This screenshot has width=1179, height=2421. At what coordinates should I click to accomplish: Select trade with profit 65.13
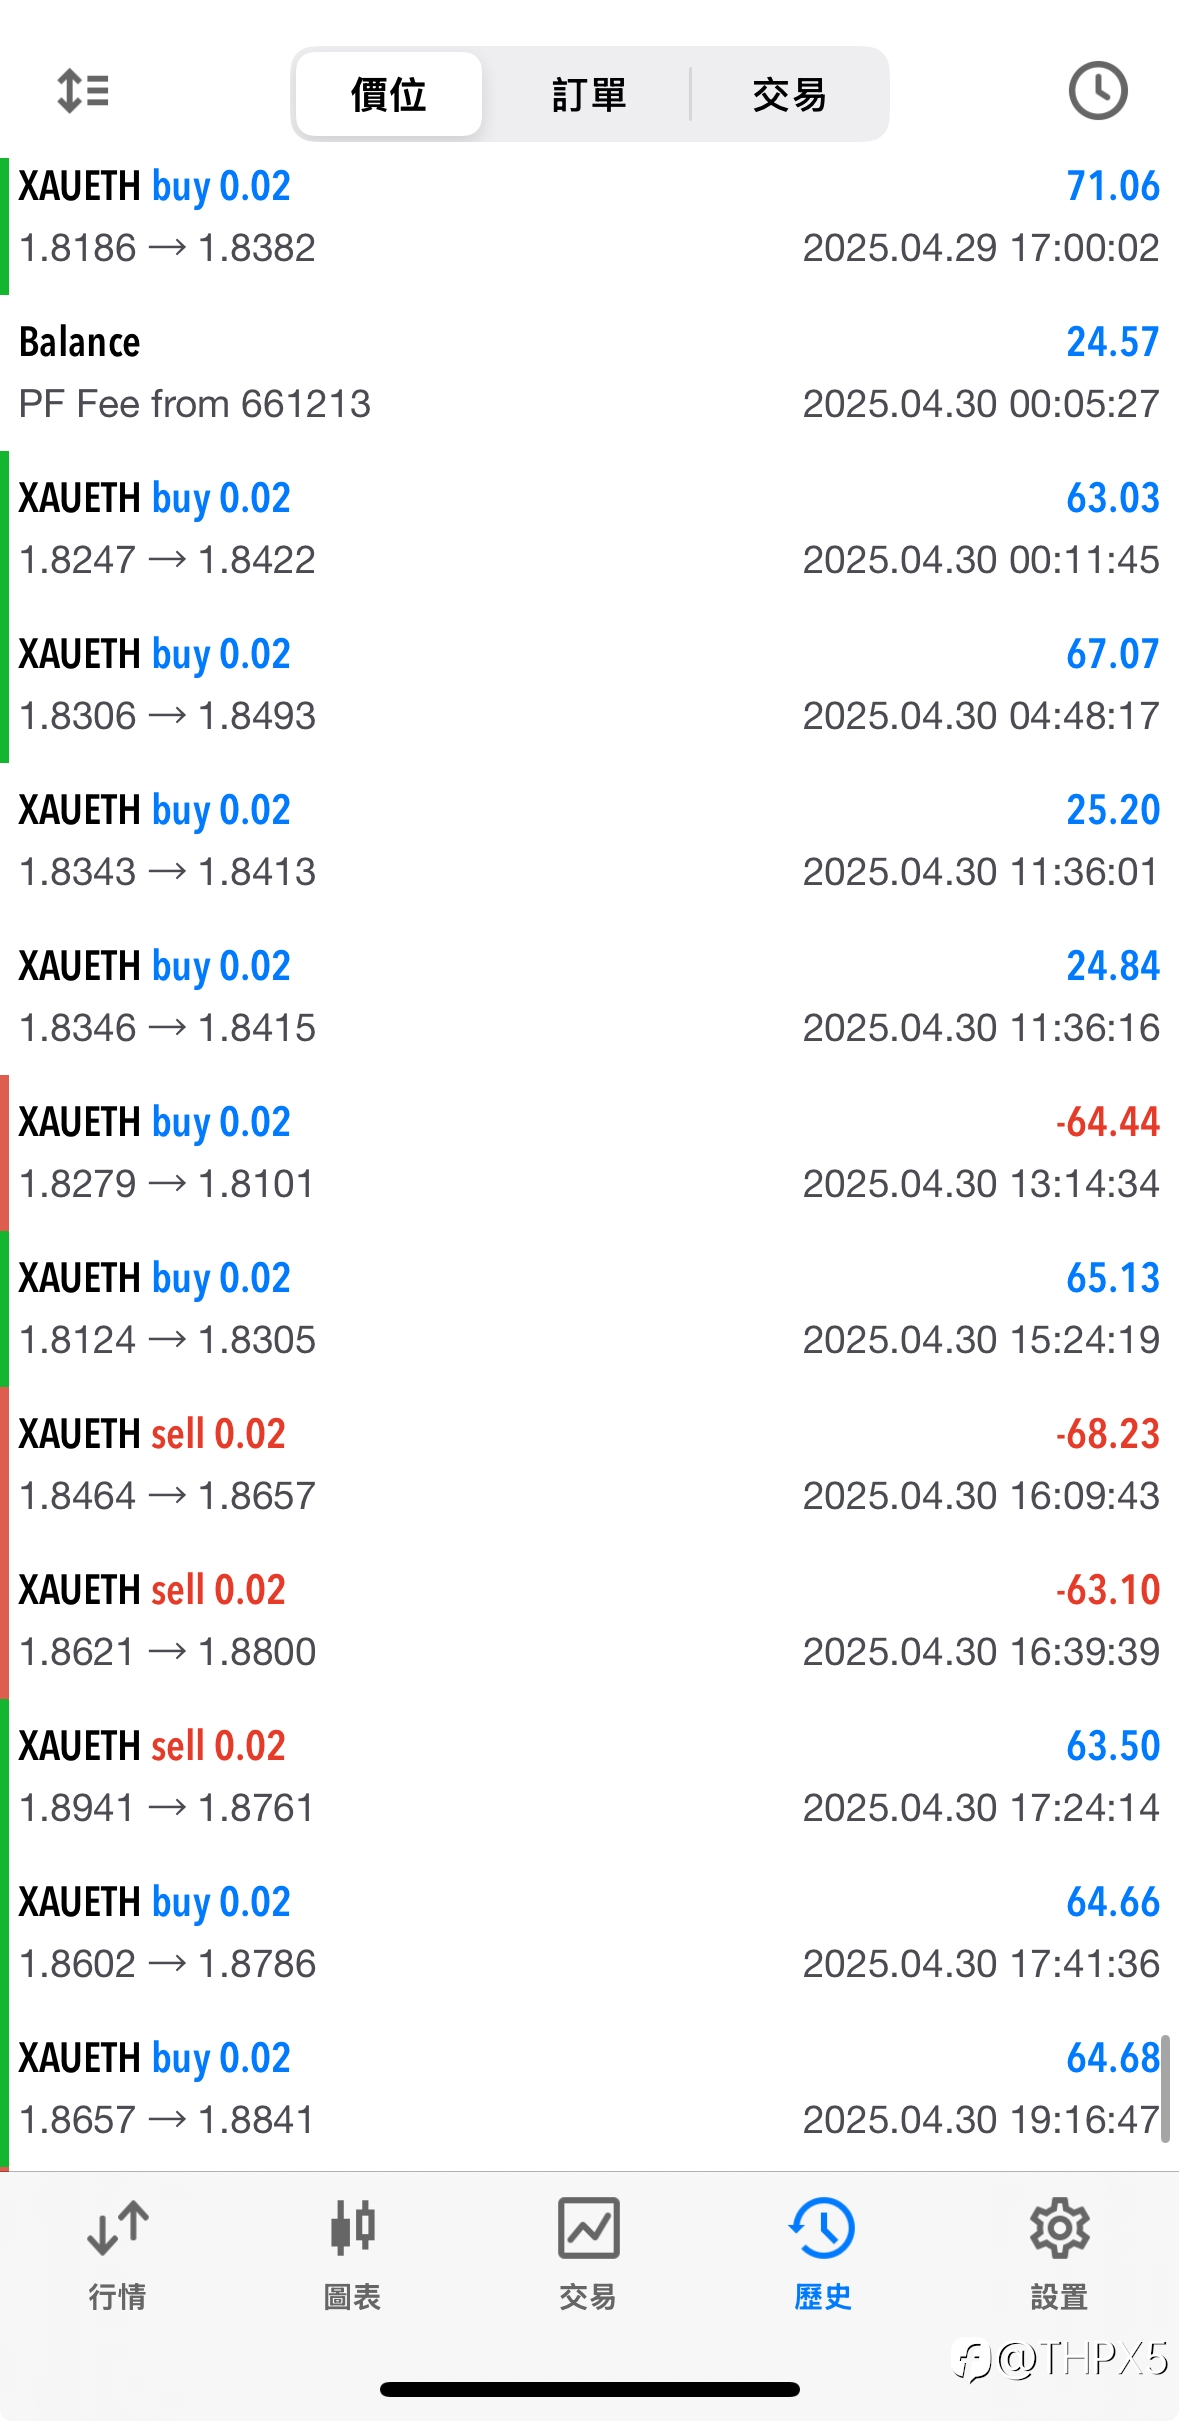[x=589, y=1309]
